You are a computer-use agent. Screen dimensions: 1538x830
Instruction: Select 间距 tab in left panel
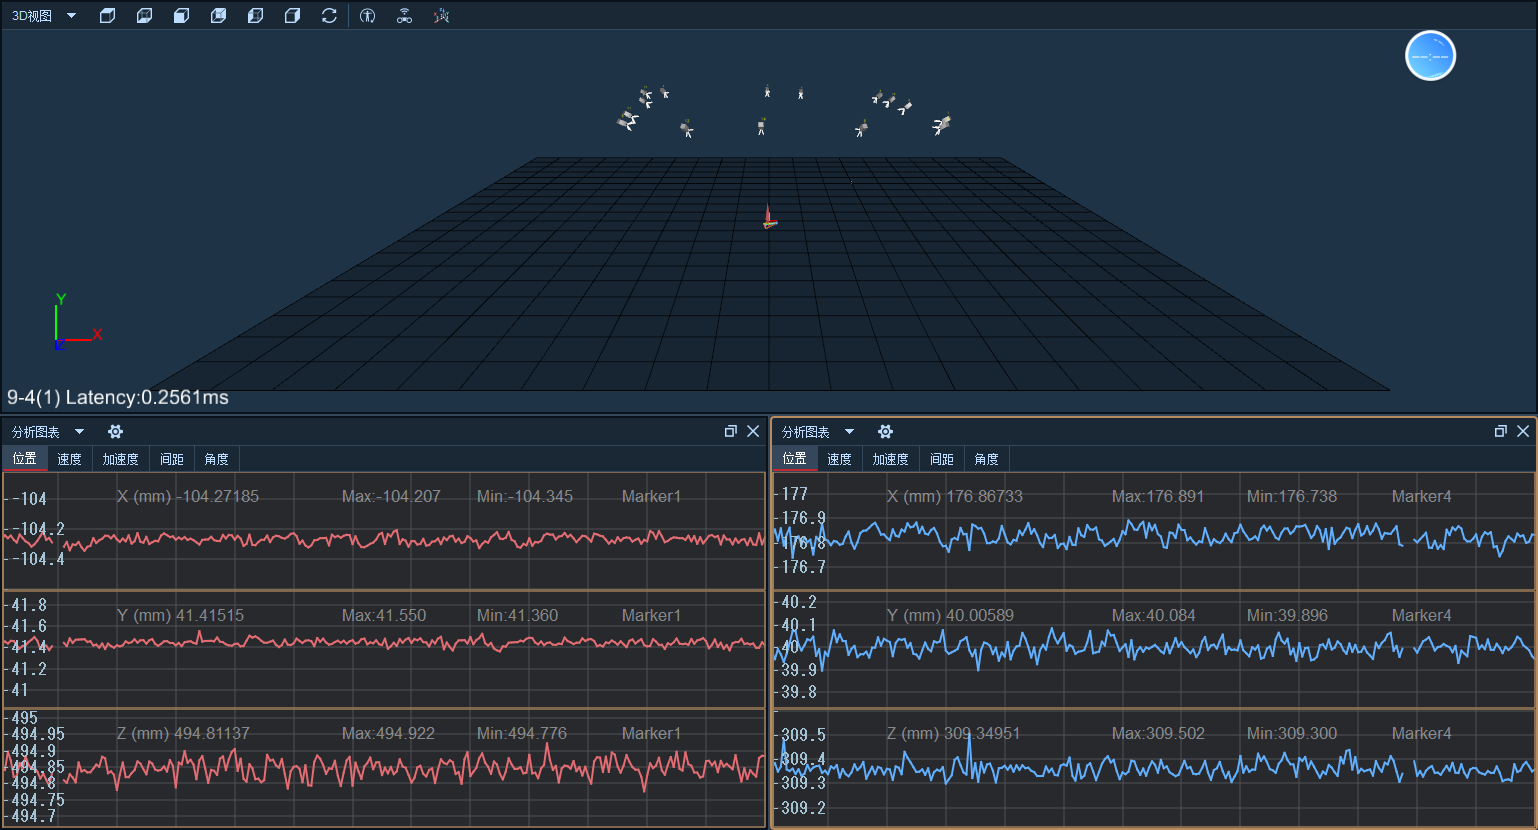171,459
